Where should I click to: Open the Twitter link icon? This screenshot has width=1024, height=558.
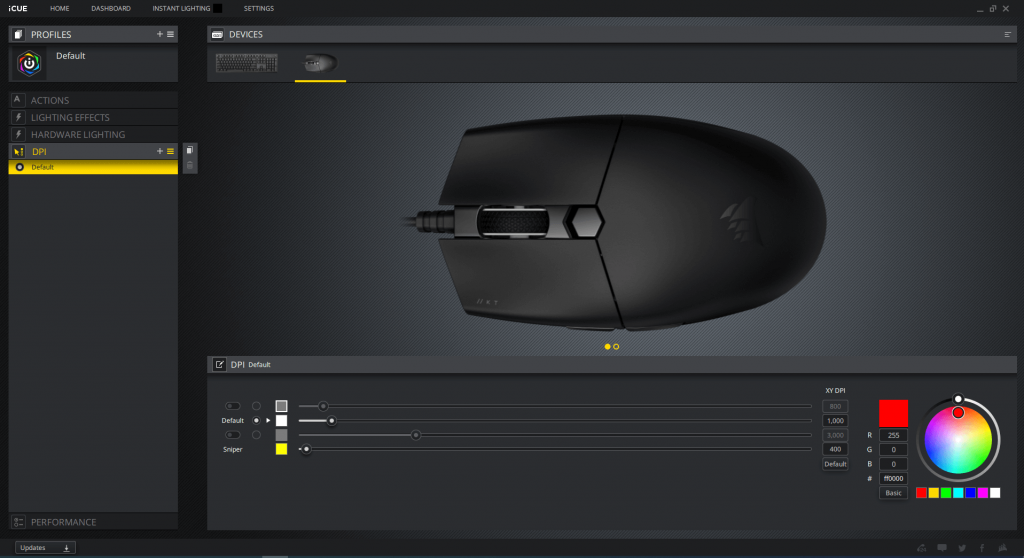962,548
